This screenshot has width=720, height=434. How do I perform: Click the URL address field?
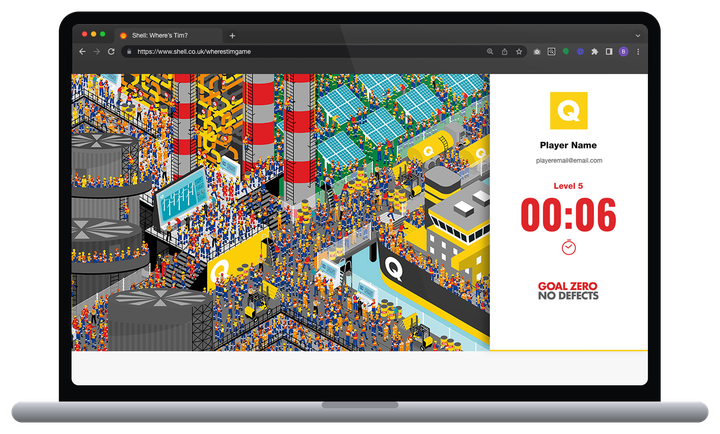click(303, 52)
